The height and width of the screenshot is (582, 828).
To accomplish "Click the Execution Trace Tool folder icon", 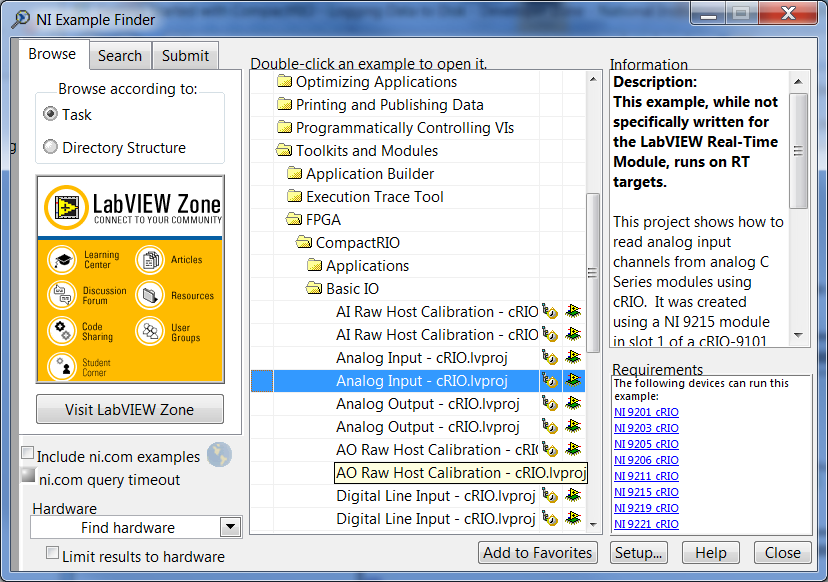I will point(295,196).
